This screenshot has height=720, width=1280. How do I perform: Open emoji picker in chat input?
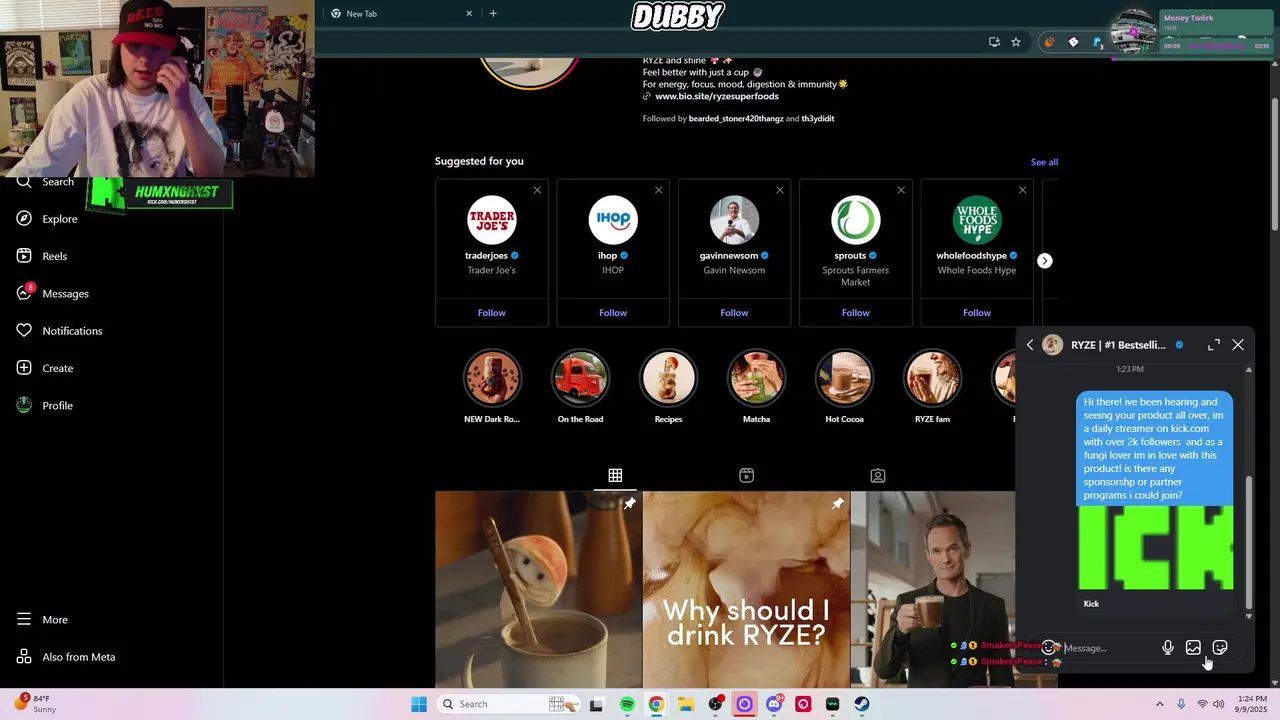coord(1048,648)
